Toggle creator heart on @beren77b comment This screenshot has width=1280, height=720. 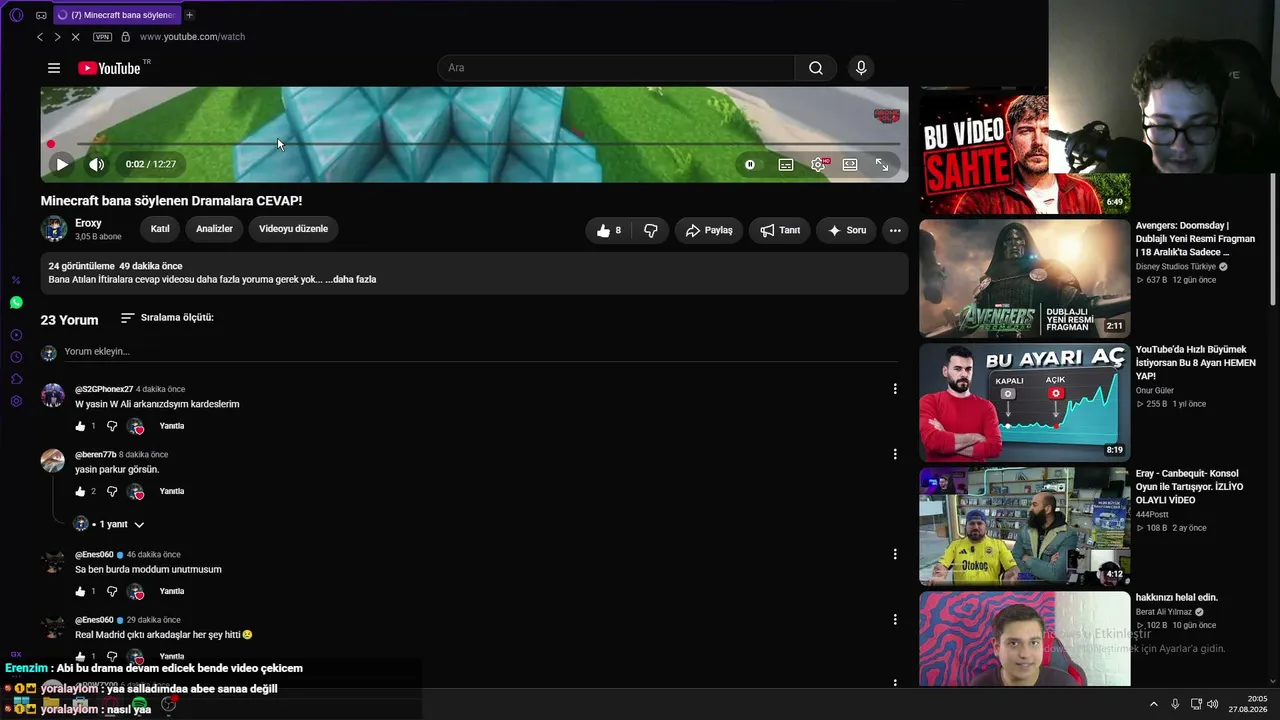(136, 491)
